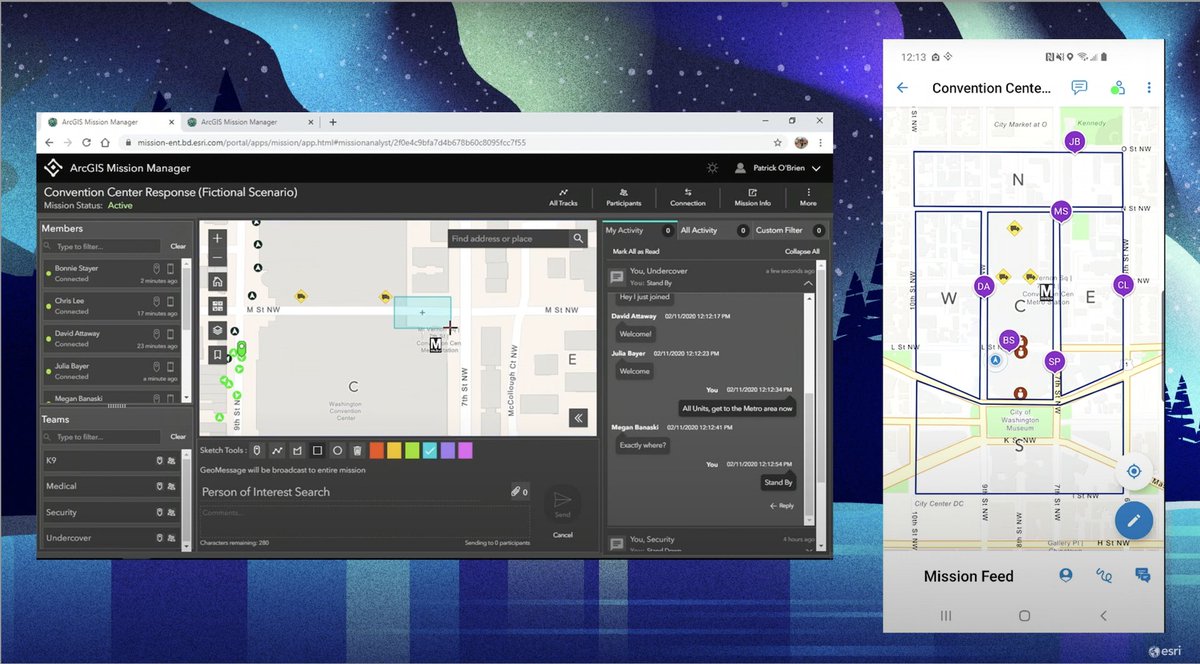Select Bonnie Stayer in Members list

click(110, 273)
